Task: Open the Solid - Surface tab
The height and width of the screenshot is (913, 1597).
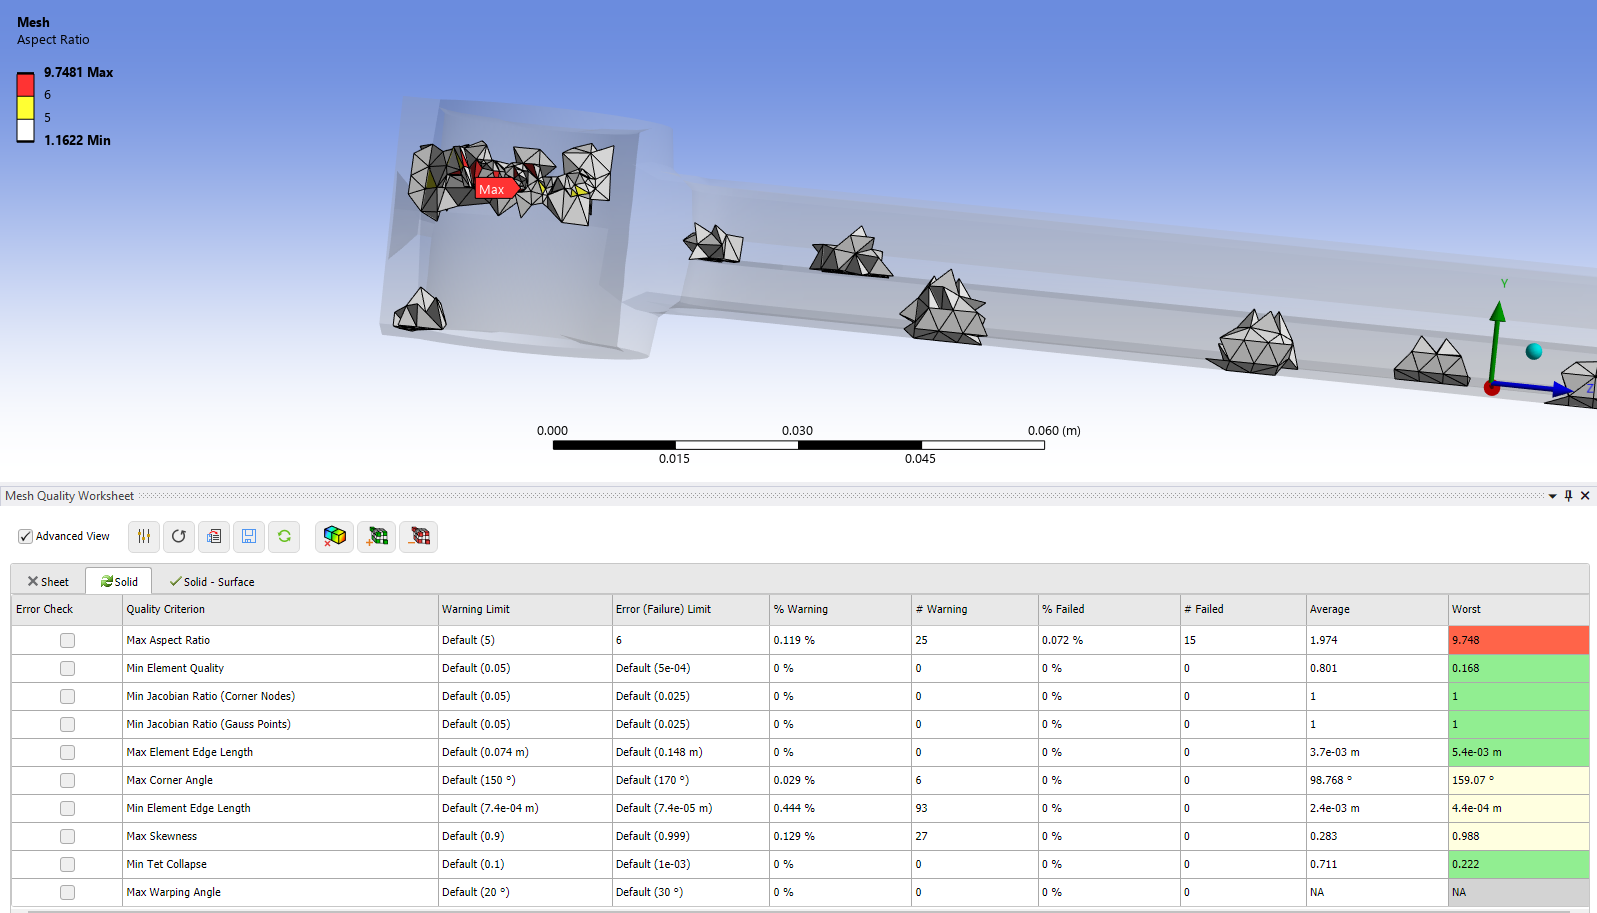Action: pos(212,582)
